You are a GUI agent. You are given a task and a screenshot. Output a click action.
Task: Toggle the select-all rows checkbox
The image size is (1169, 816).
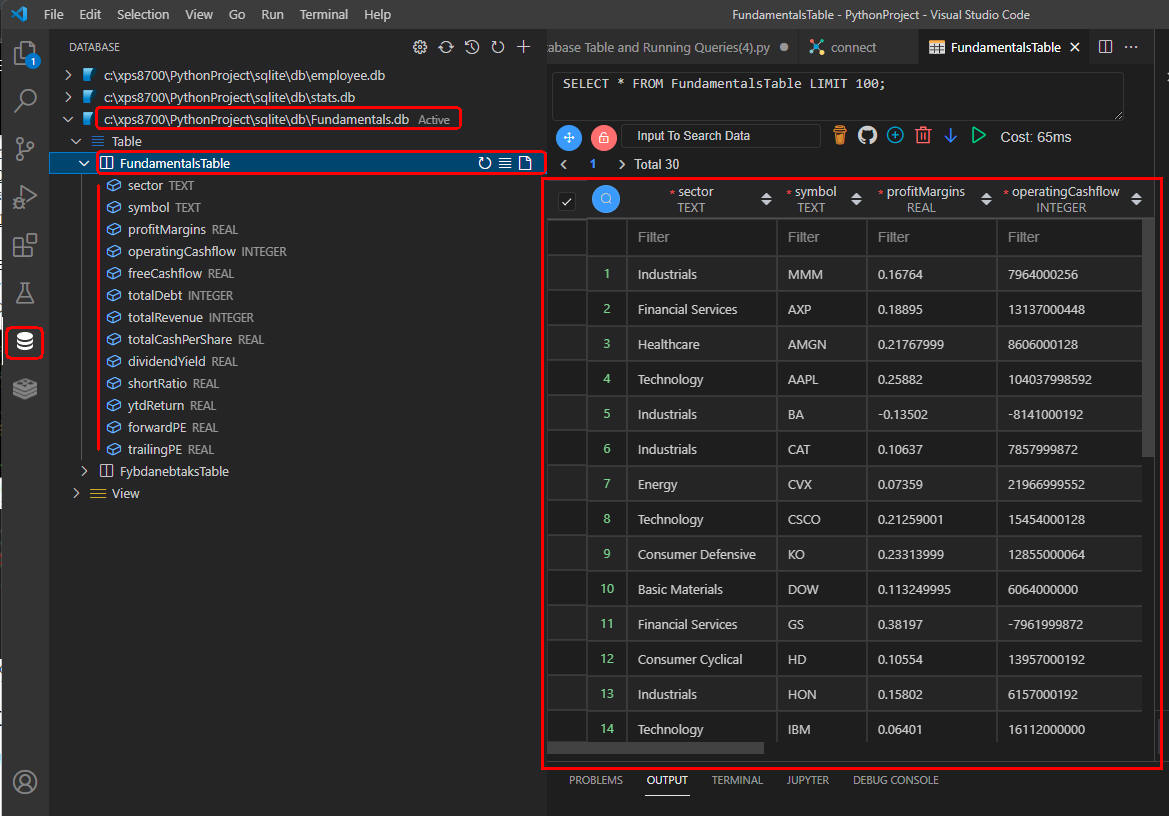click(x=567, y=201)
